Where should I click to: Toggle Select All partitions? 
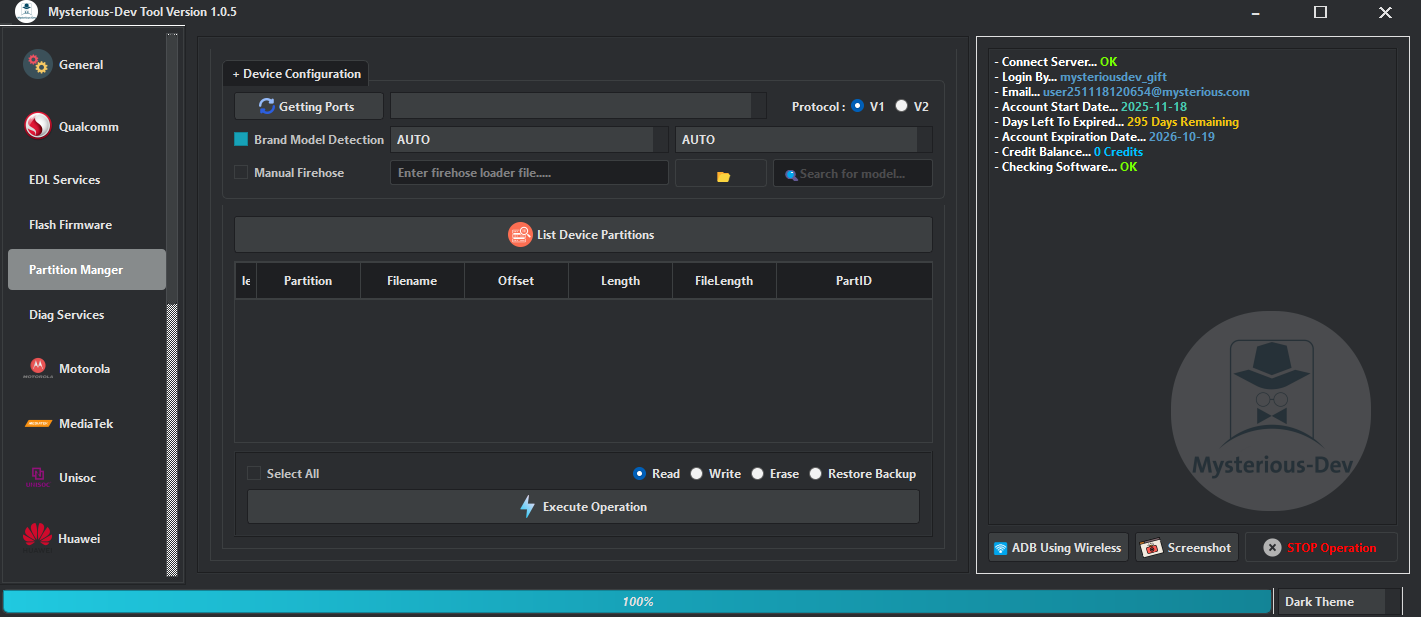coord(254,473)
